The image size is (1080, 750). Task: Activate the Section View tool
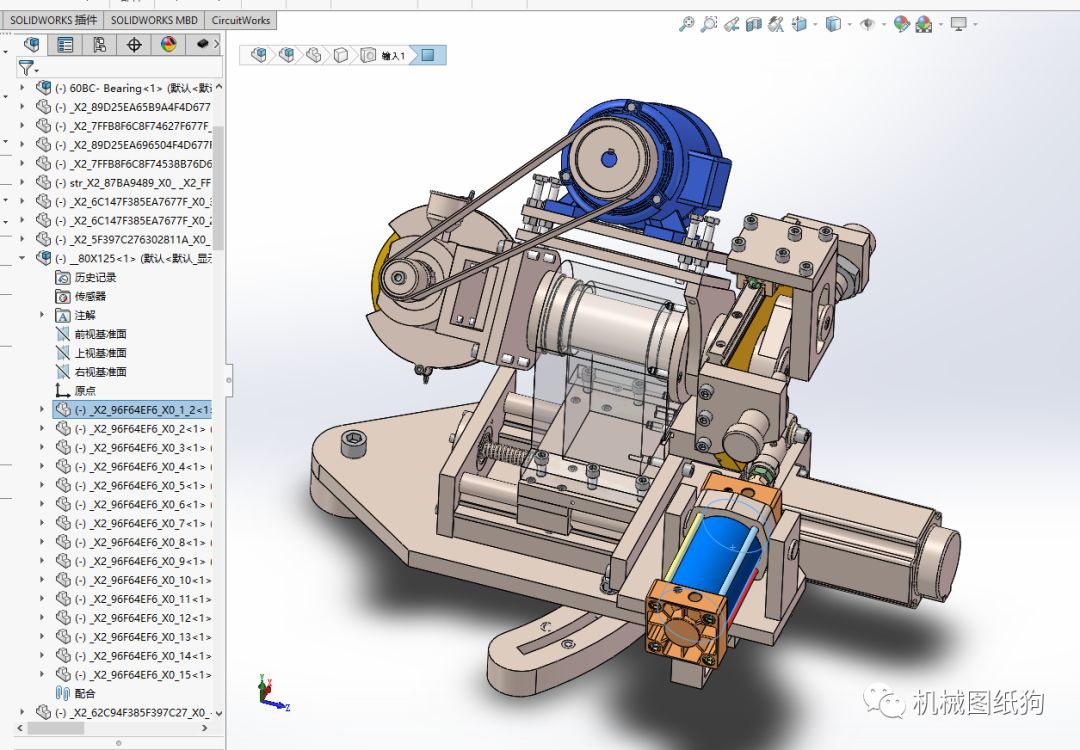click(x=755, y=24)
